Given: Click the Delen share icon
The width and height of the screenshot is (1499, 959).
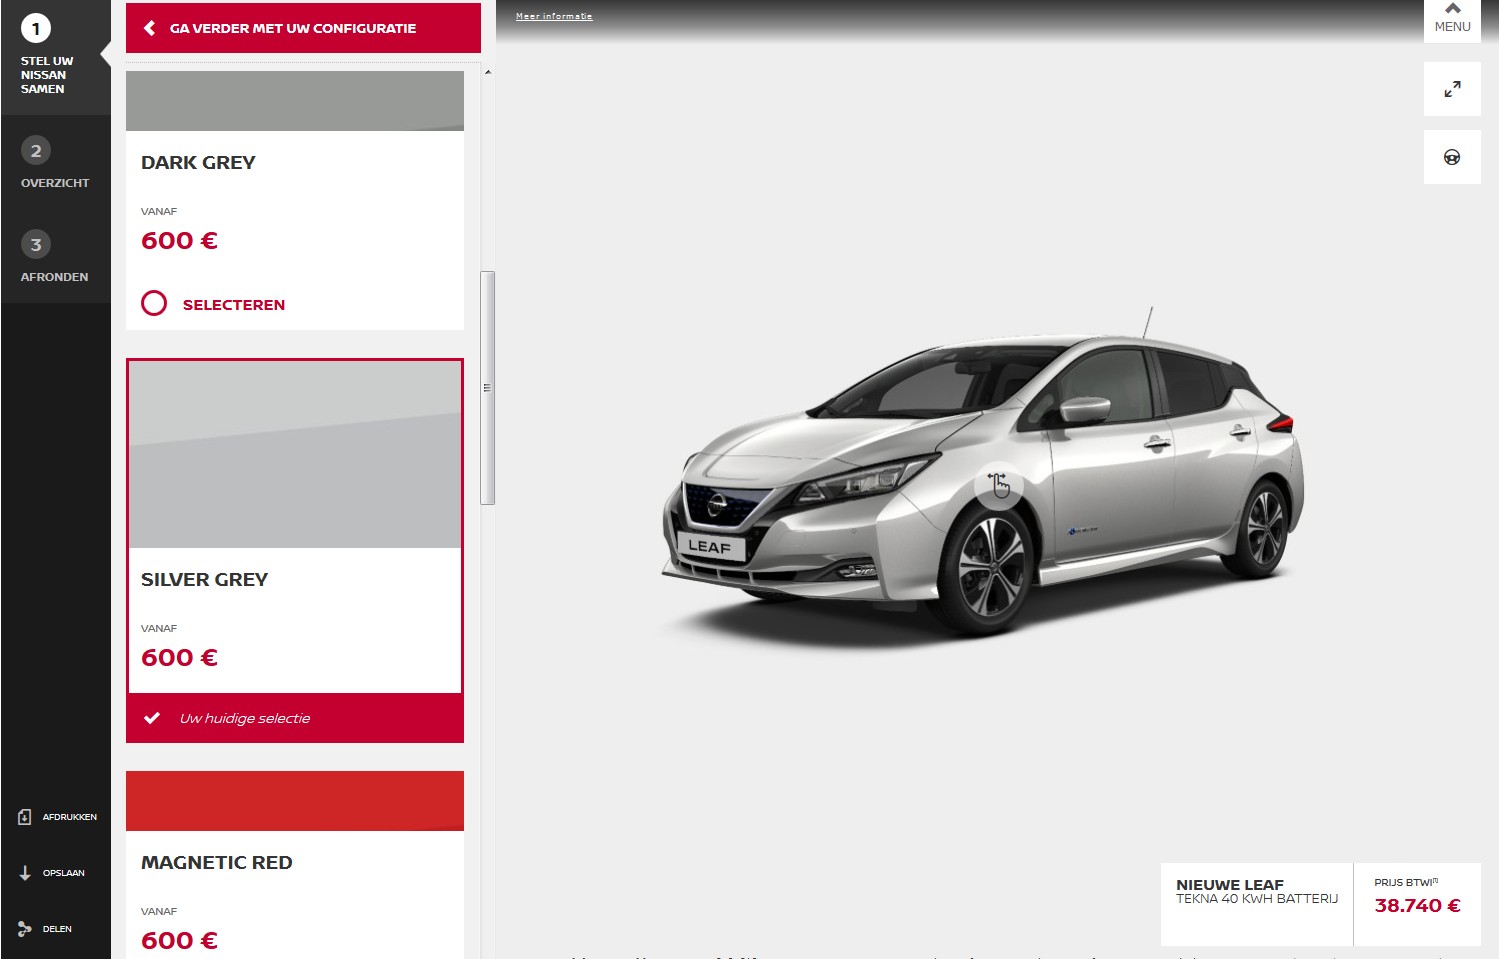Looking at the screenshot, I should pyautogui.click(x=25, y=929).
